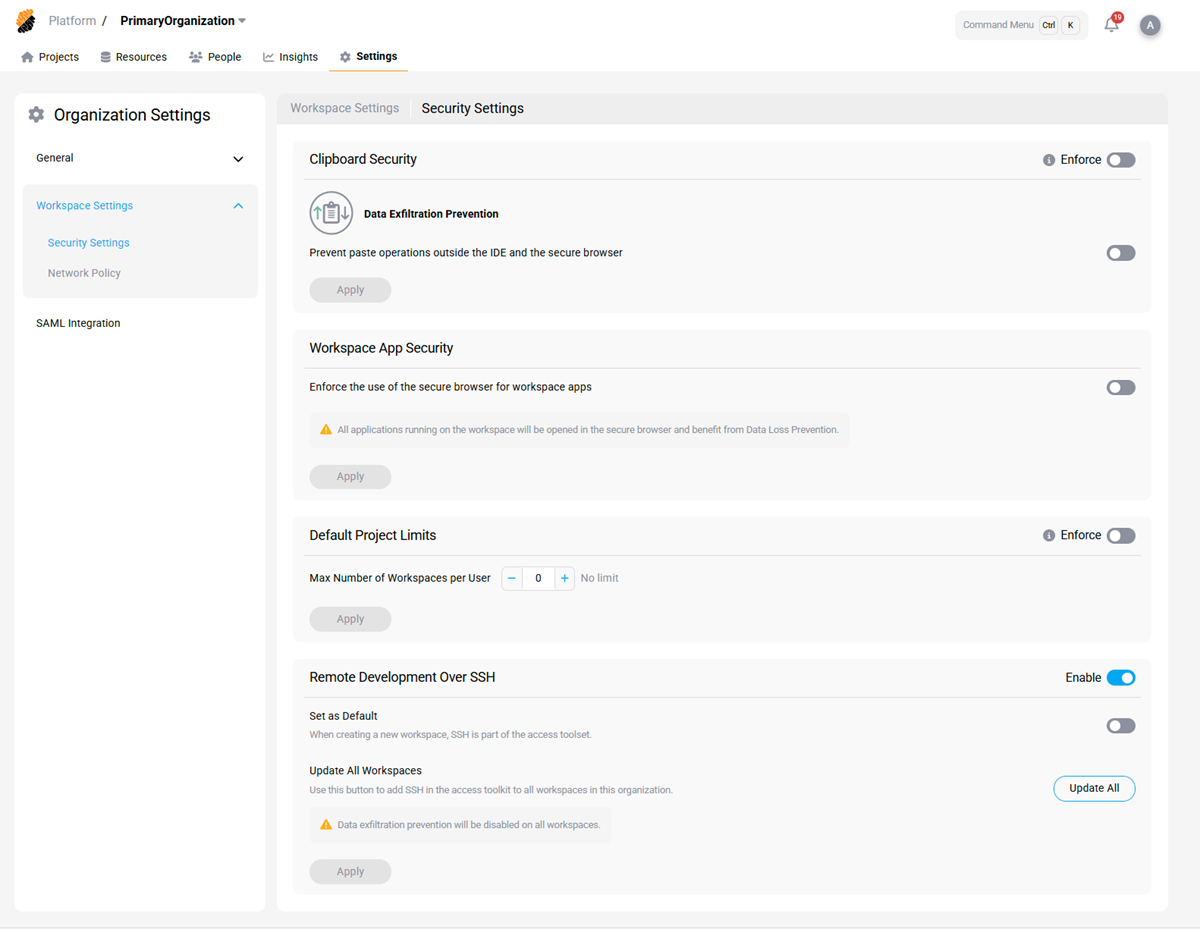Enable the Clipboard Security Enforce toggle
Viewport: 1200px width, 929px height.
[1120, 159]
